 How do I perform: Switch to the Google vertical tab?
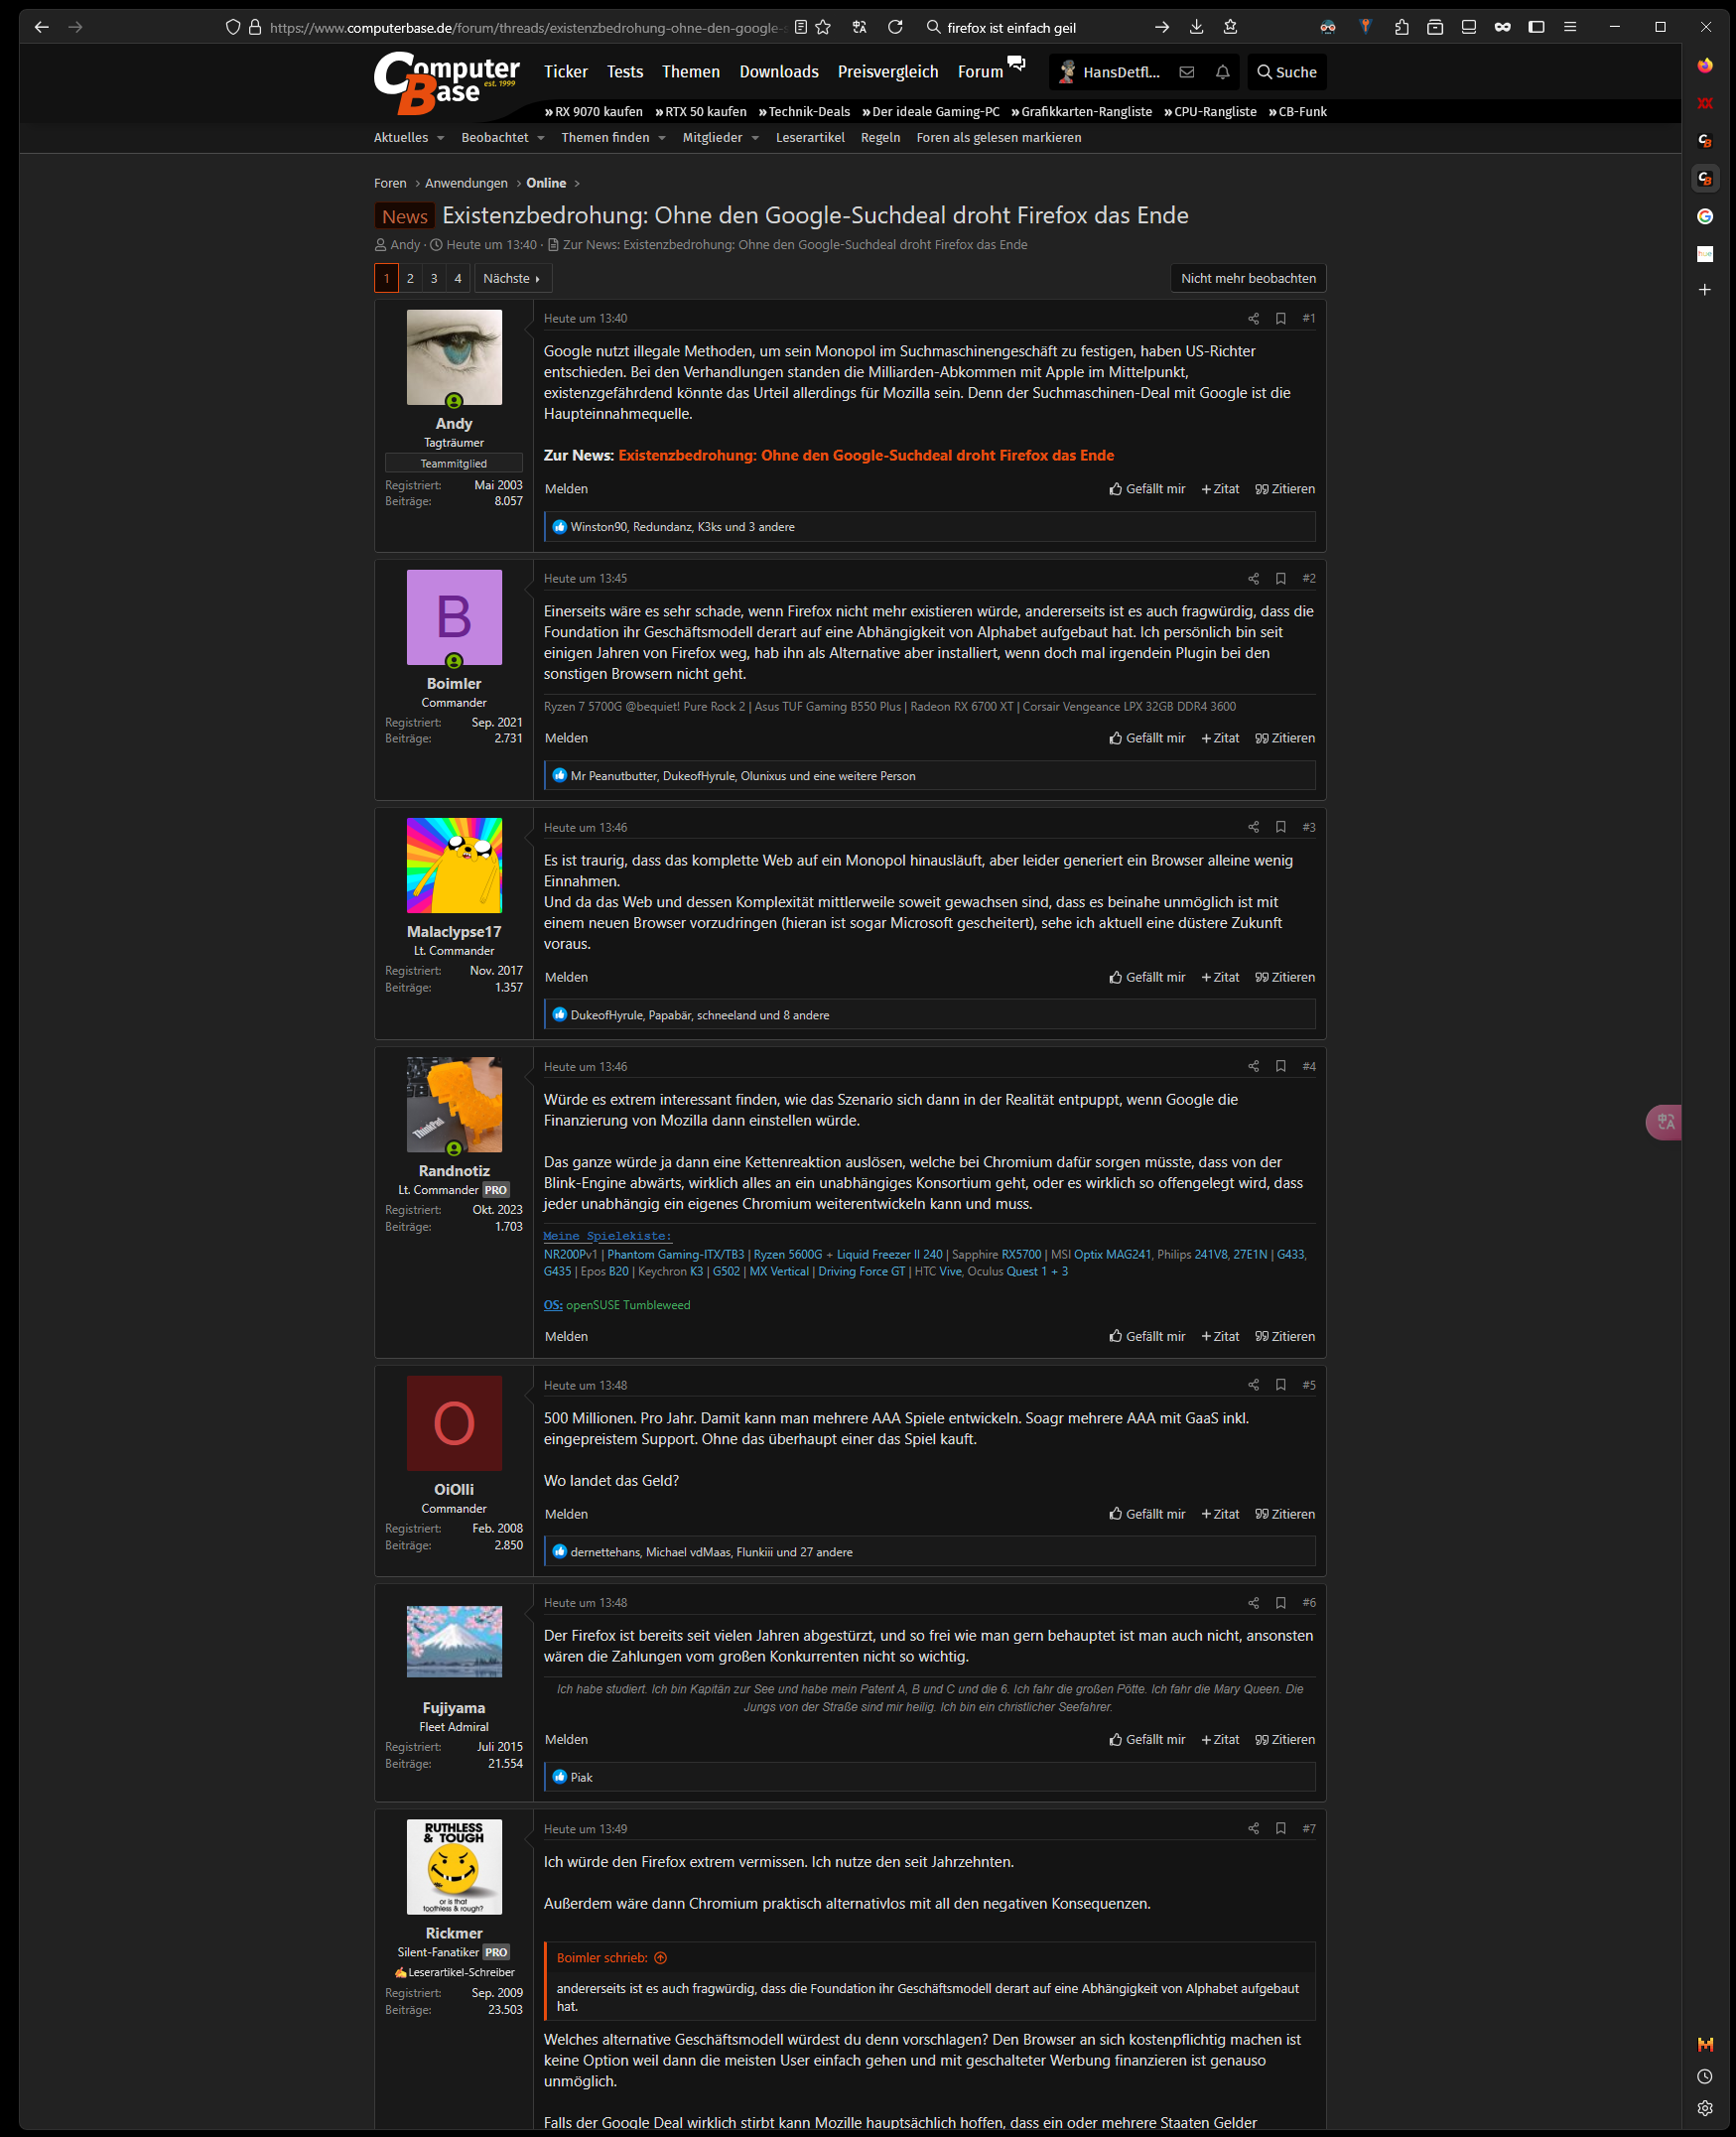pyautogui.click(x=1705, y=216)
